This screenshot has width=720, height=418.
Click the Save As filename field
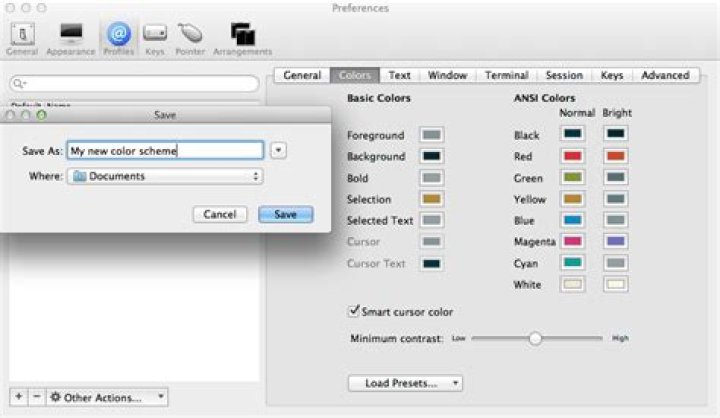point(165,151)
